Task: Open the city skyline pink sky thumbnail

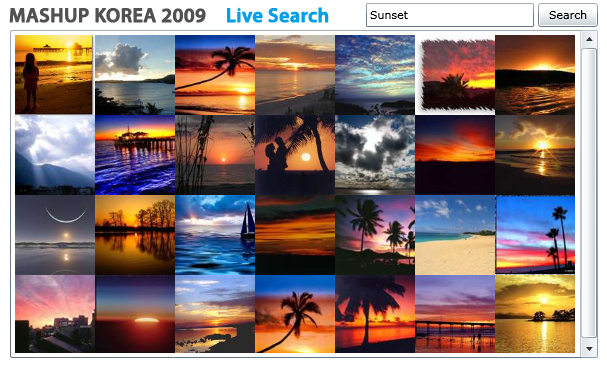Action: pos(55,314)
